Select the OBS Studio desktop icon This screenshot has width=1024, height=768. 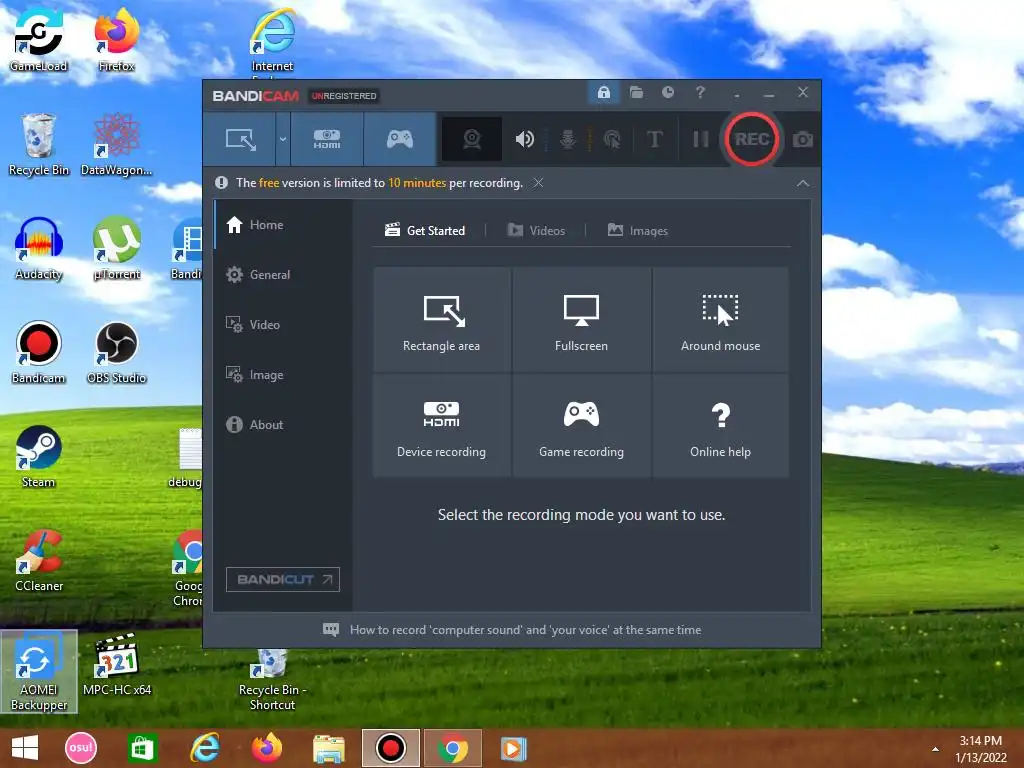pyautogui.click(x=116, y=353)
